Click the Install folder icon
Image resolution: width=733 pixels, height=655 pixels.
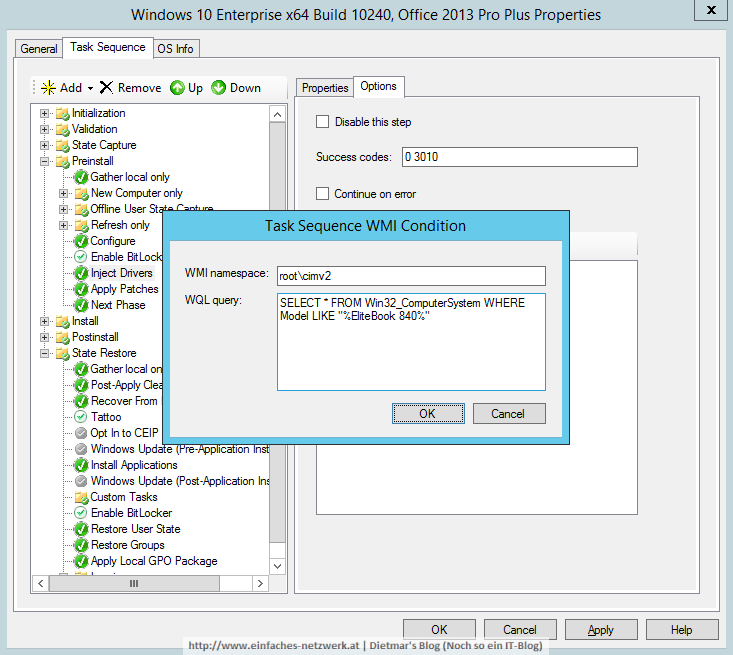pos(63,322)
